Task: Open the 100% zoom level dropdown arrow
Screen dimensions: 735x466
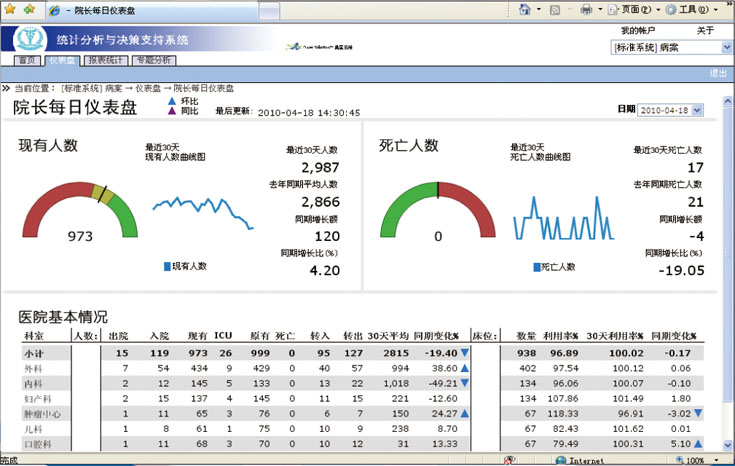Action: coord(716,460)
